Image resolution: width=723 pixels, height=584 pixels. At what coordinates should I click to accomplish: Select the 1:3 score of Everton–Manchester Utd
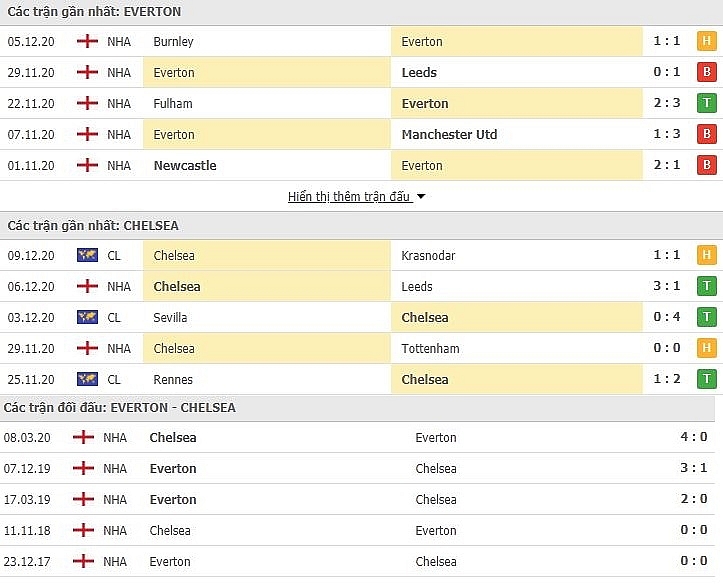coord(667,134)
